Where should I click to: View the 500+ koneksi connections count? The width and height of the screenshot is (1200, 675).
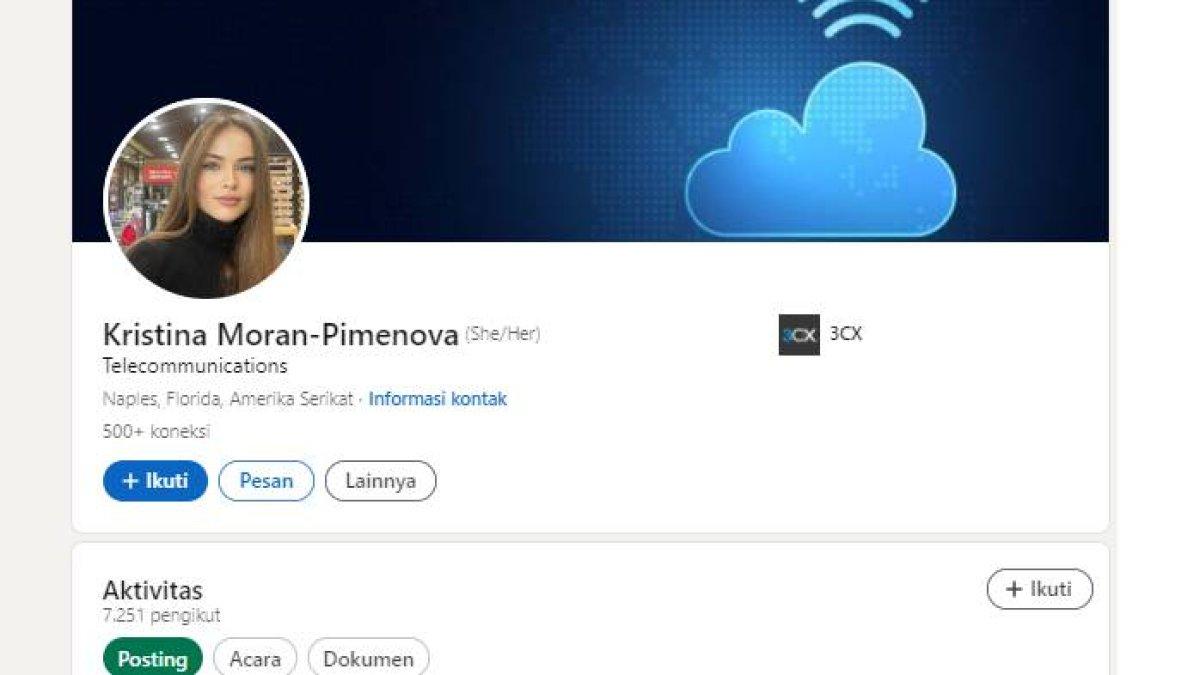pyautogui.click(x=156, y=432)
